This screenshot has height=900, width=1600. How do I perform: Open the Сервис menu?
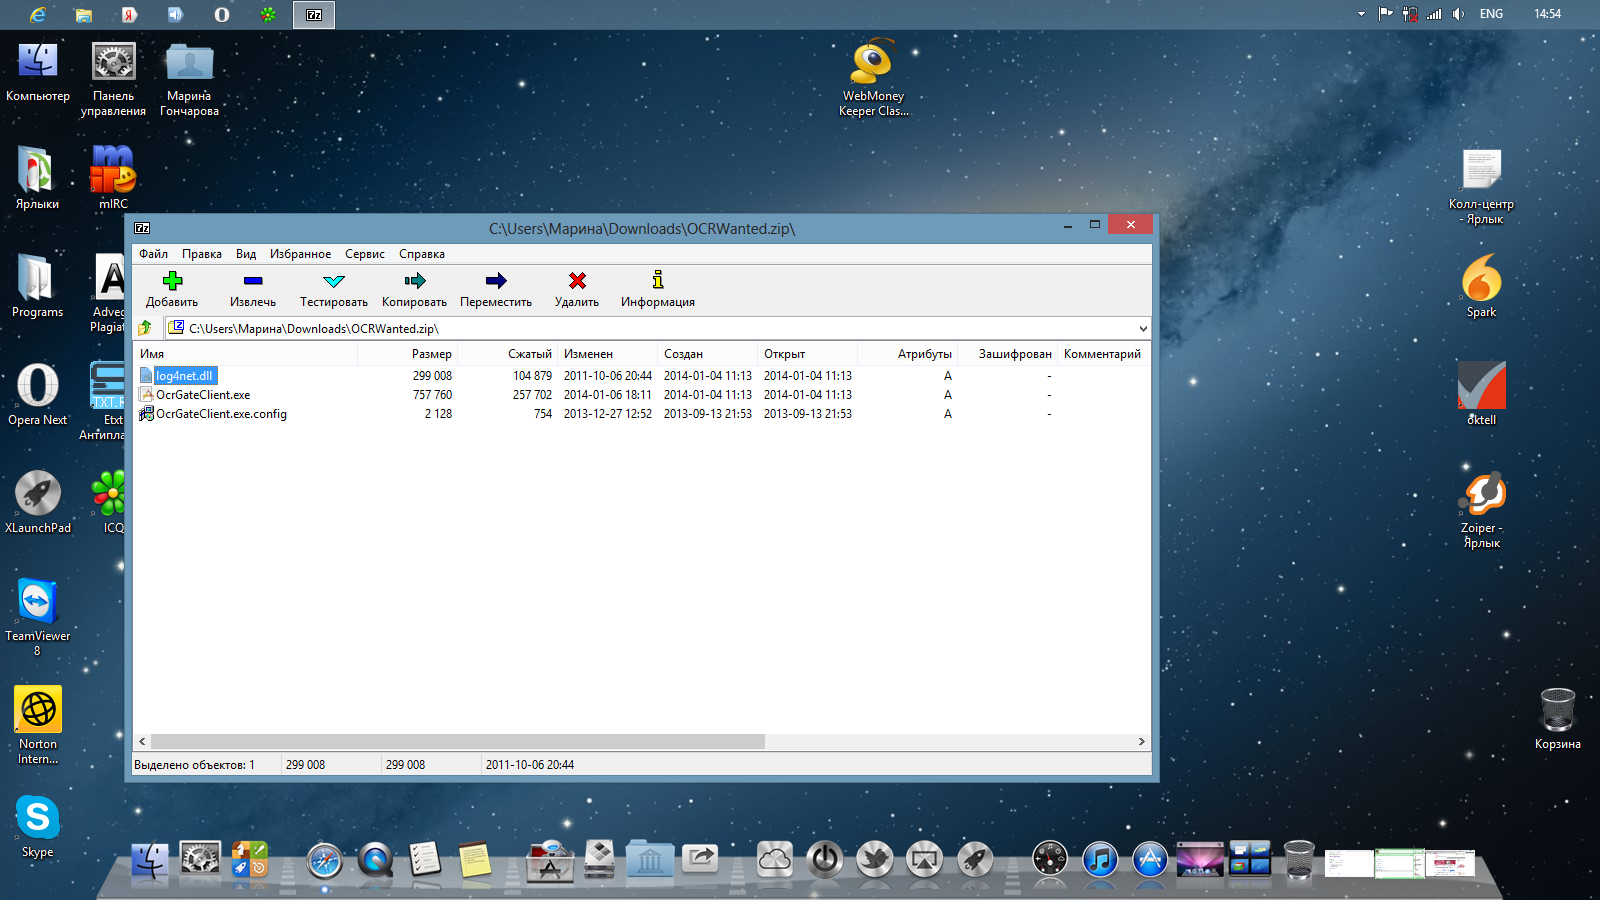pos(364,254)
